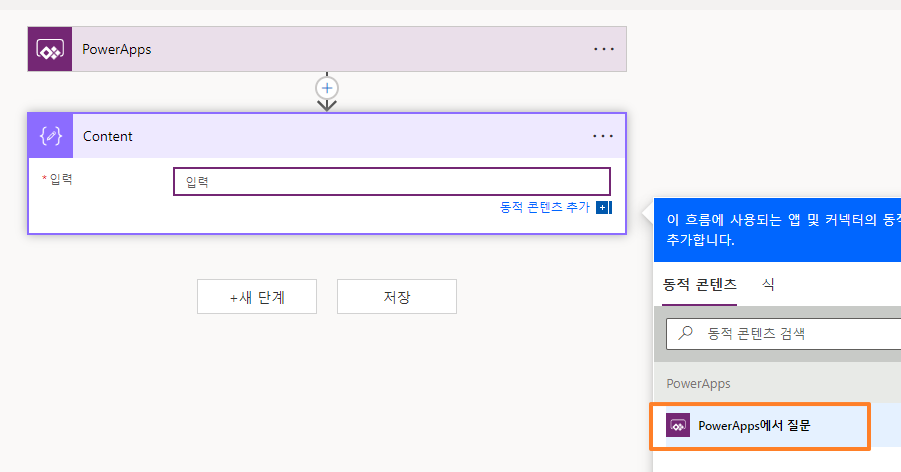
Task: Insert a step with the plus connector
Action: 327,88
